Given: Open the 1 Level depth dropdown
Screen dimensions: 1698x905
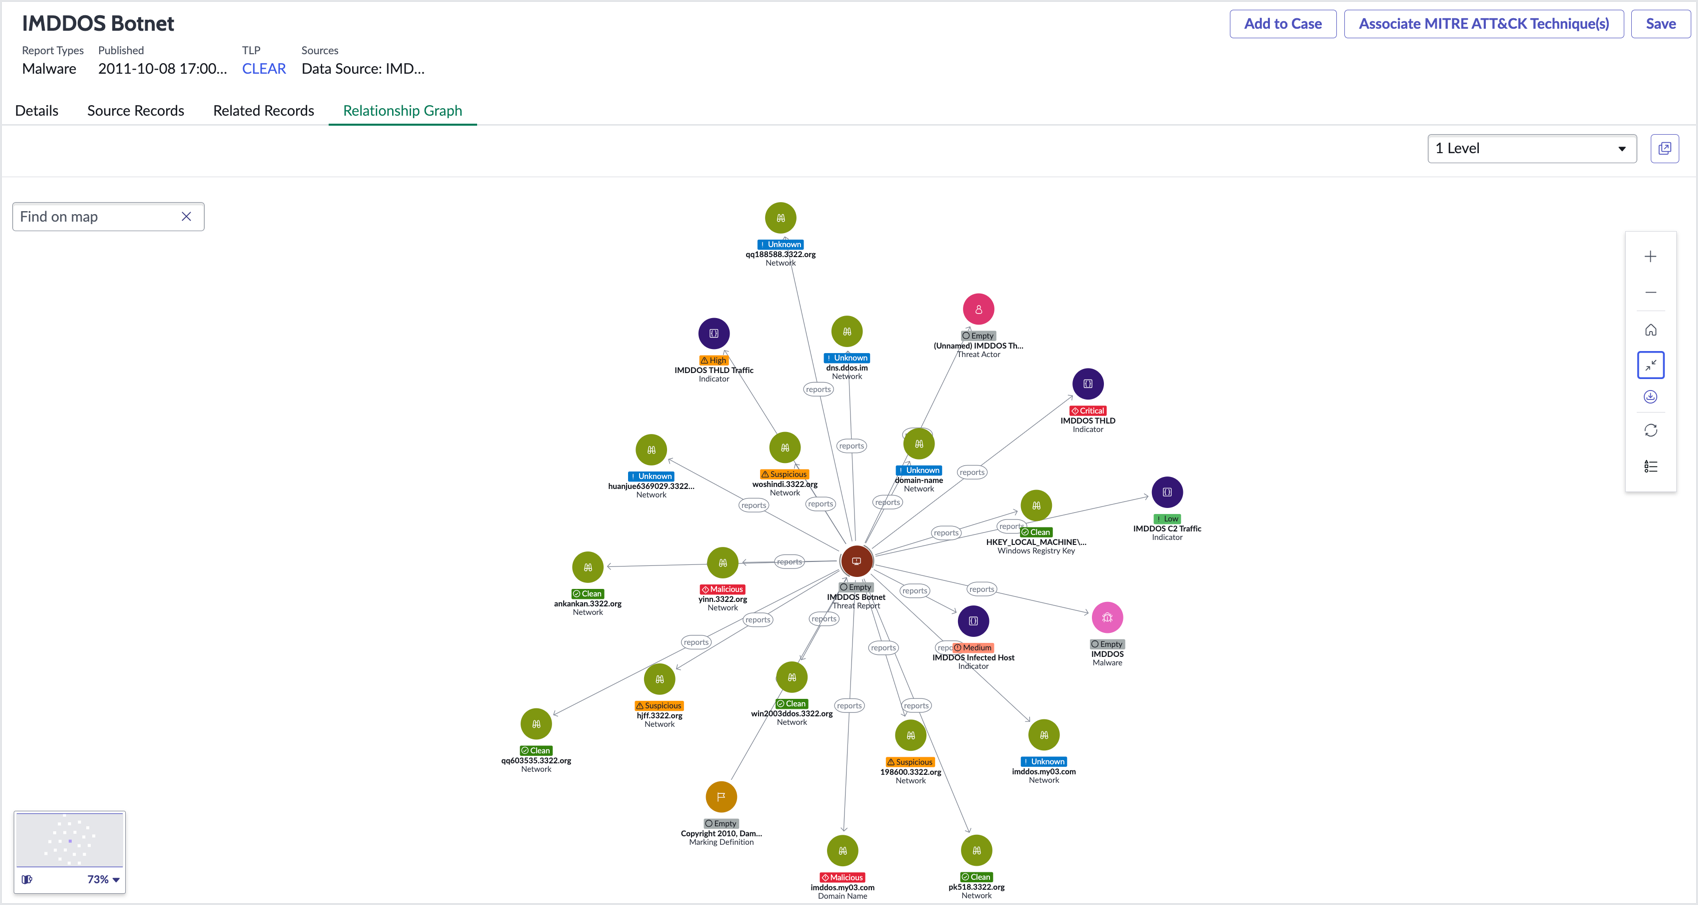Looking at the screenshot, I should point(1531,149).
